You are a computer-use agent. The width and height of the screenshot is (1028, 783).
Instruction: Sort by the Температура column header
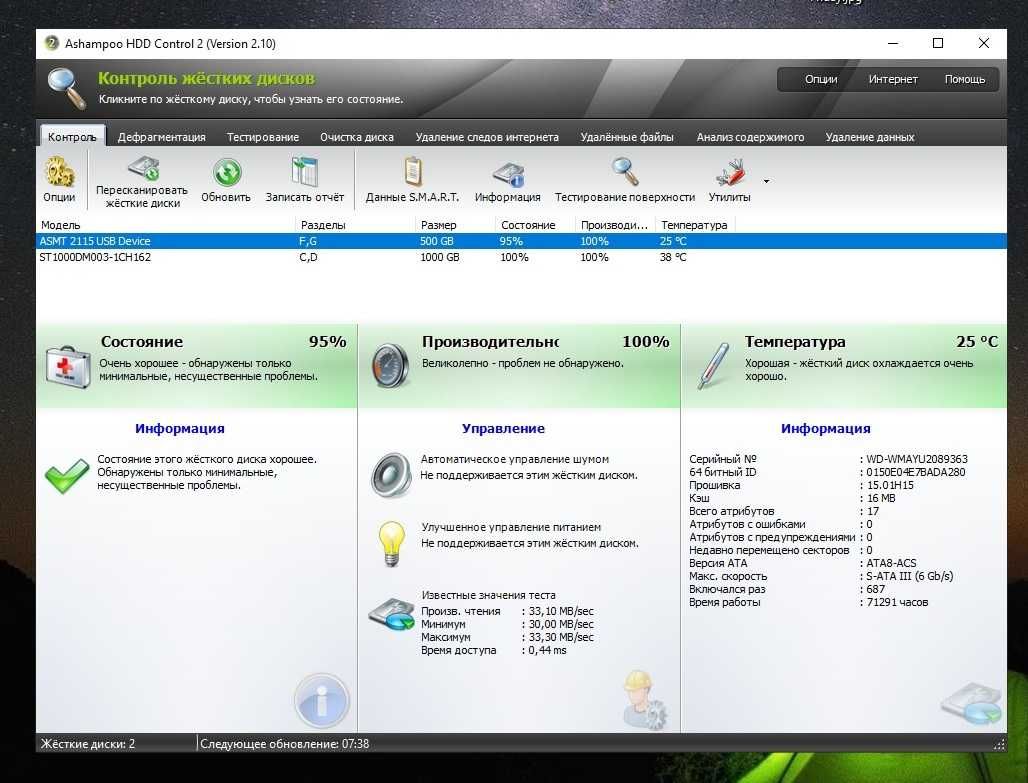point(696,225)
